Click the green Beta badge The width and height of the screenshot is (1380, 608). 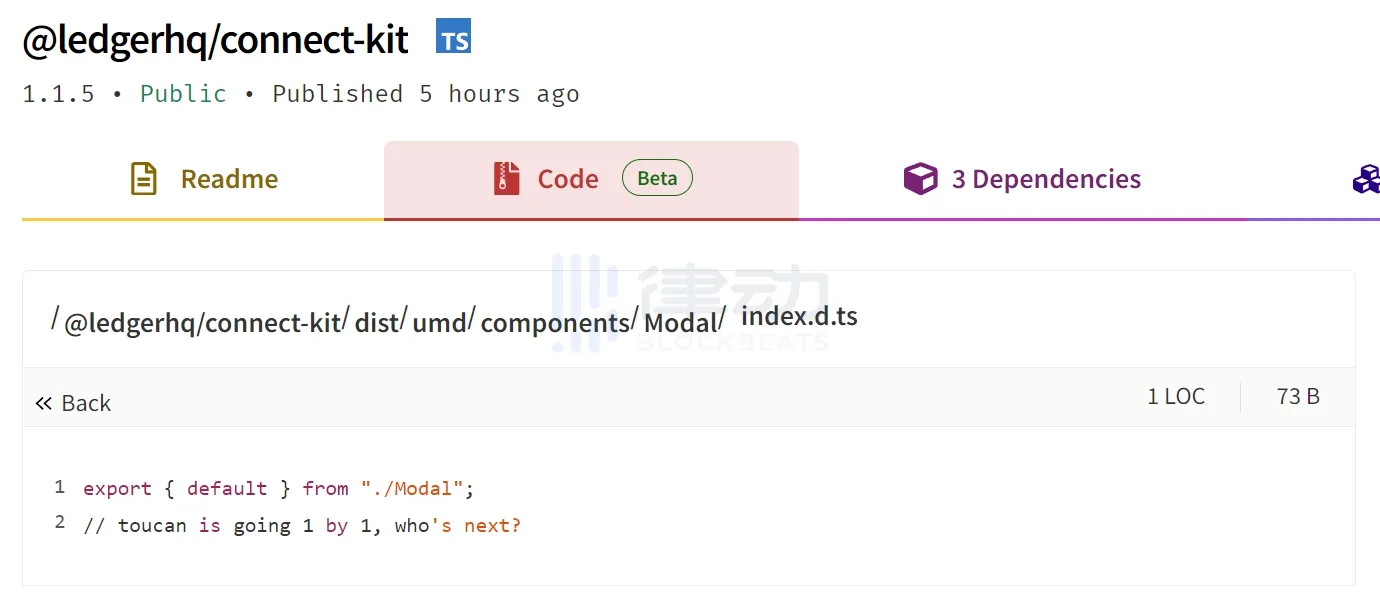(x=657, y=178)
